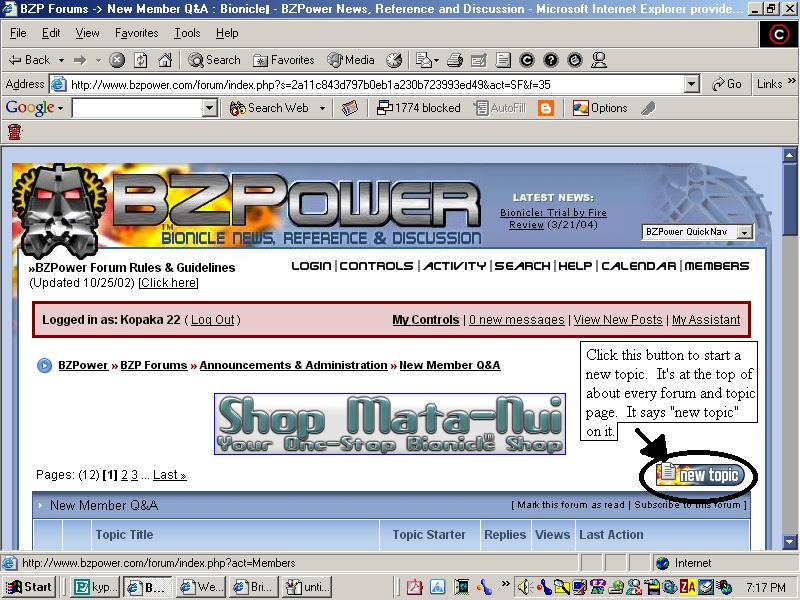Open the Google search box dropdown

(210, 108)
